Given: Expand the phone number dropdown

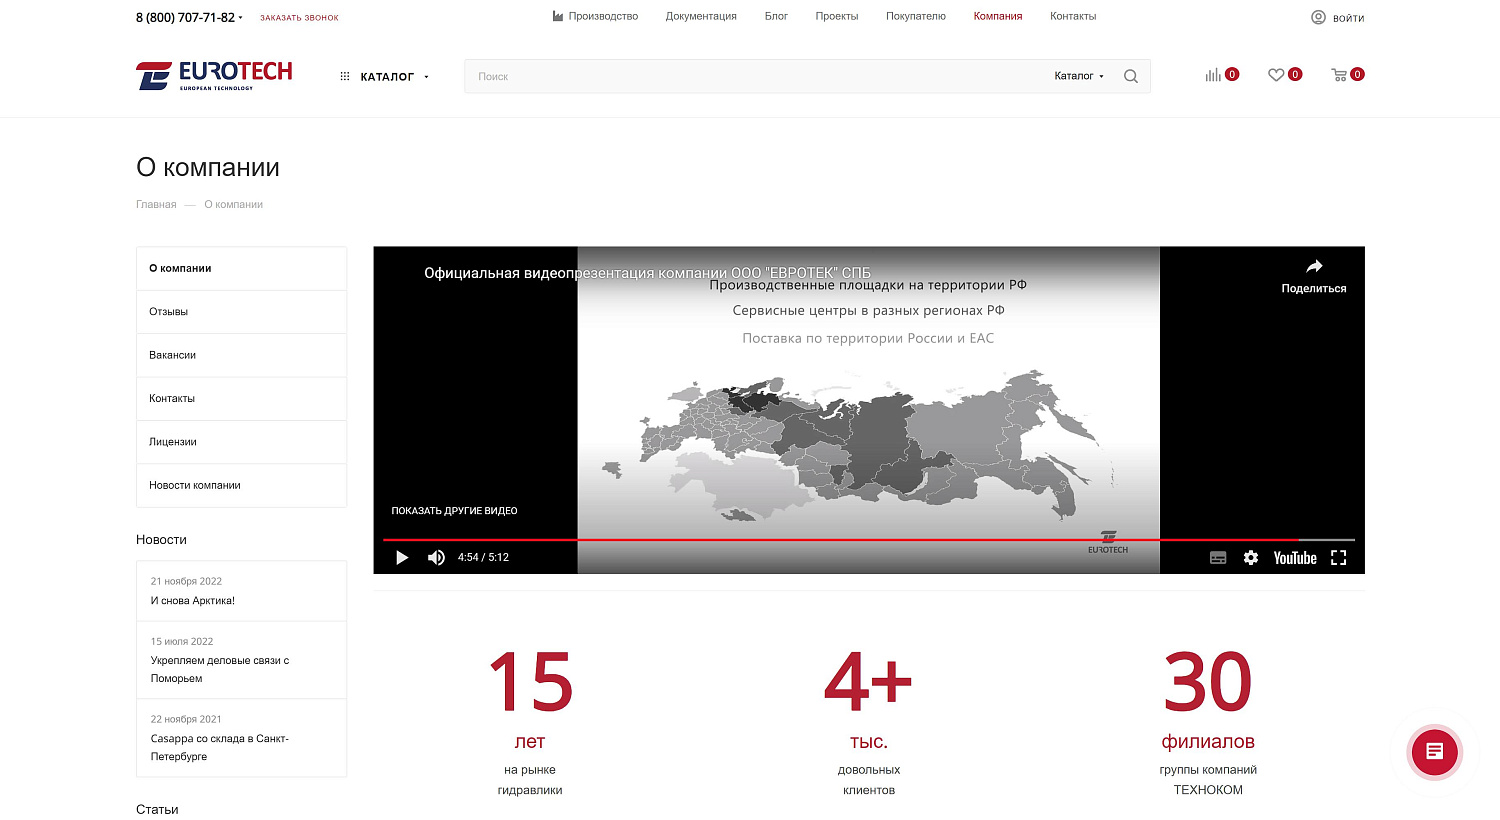Looking at the screenshot, I should pos(240,18).
